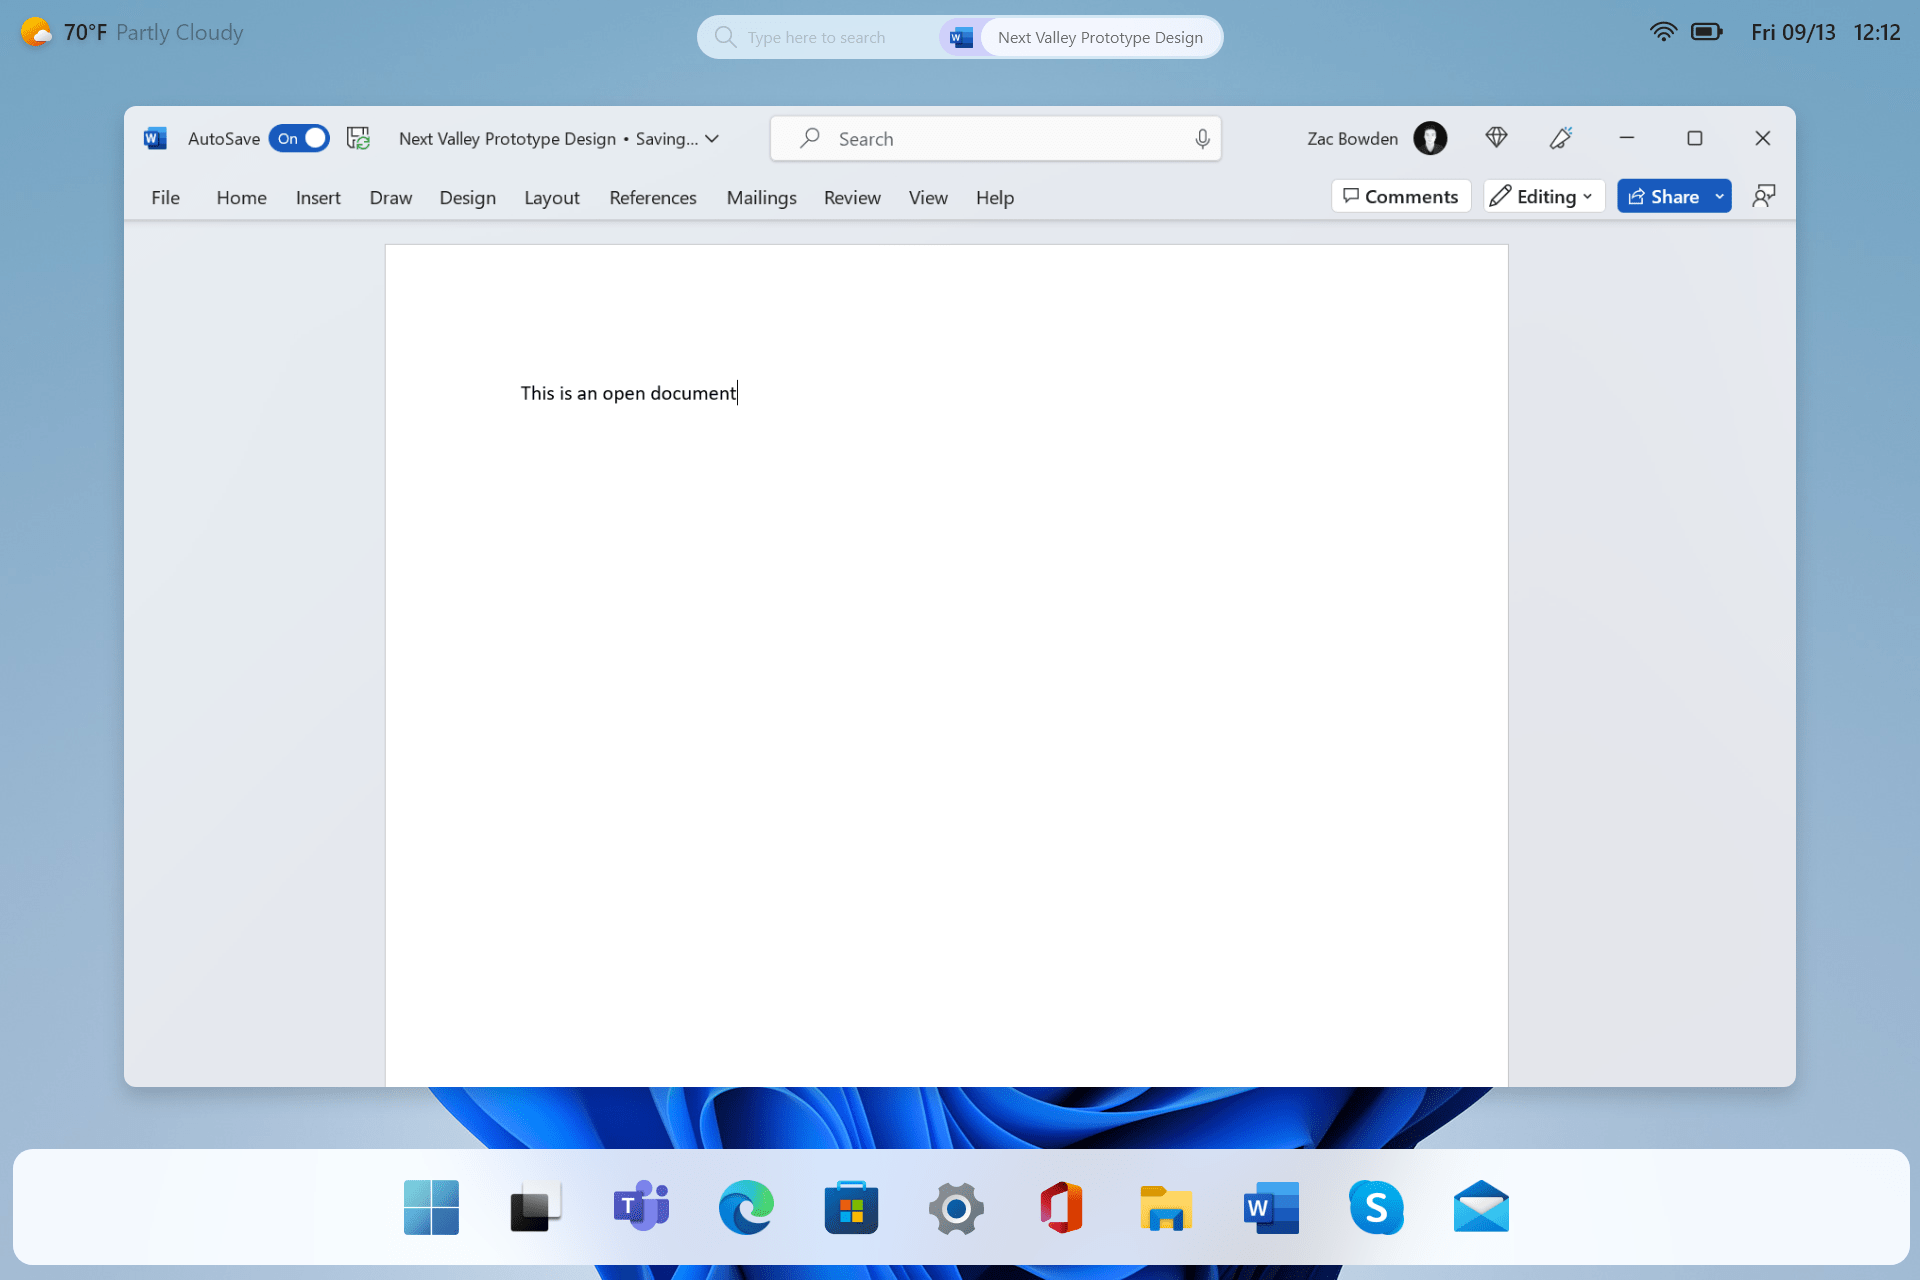Click the Designer diamond icon

(1494, 137)
